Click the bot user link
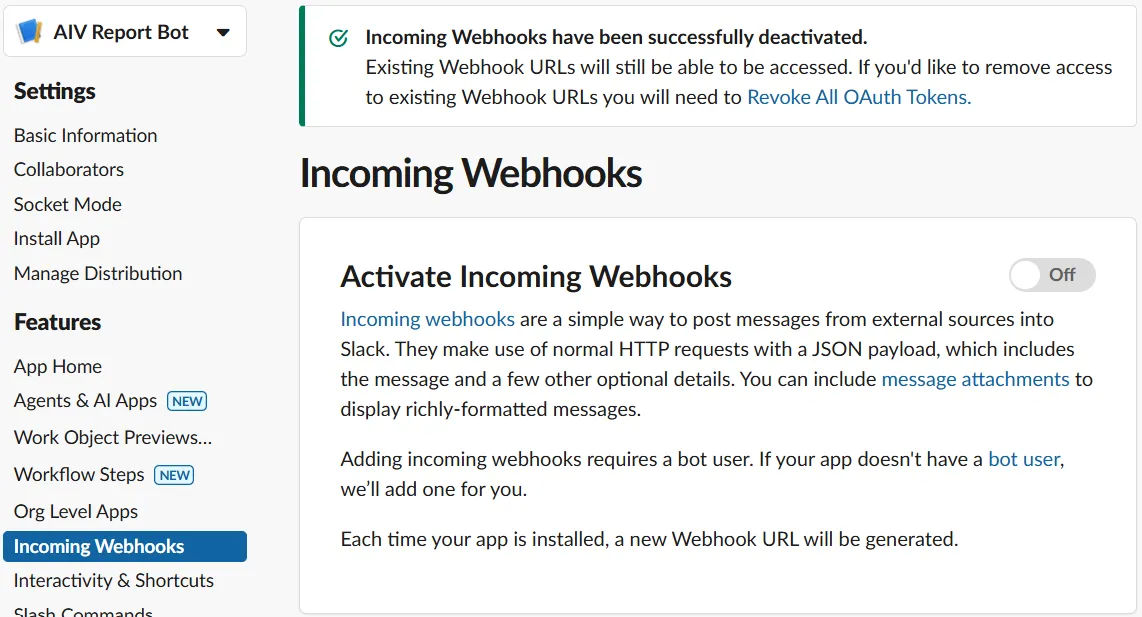This screenshot has width=1142, height=617. [1024, 459]
